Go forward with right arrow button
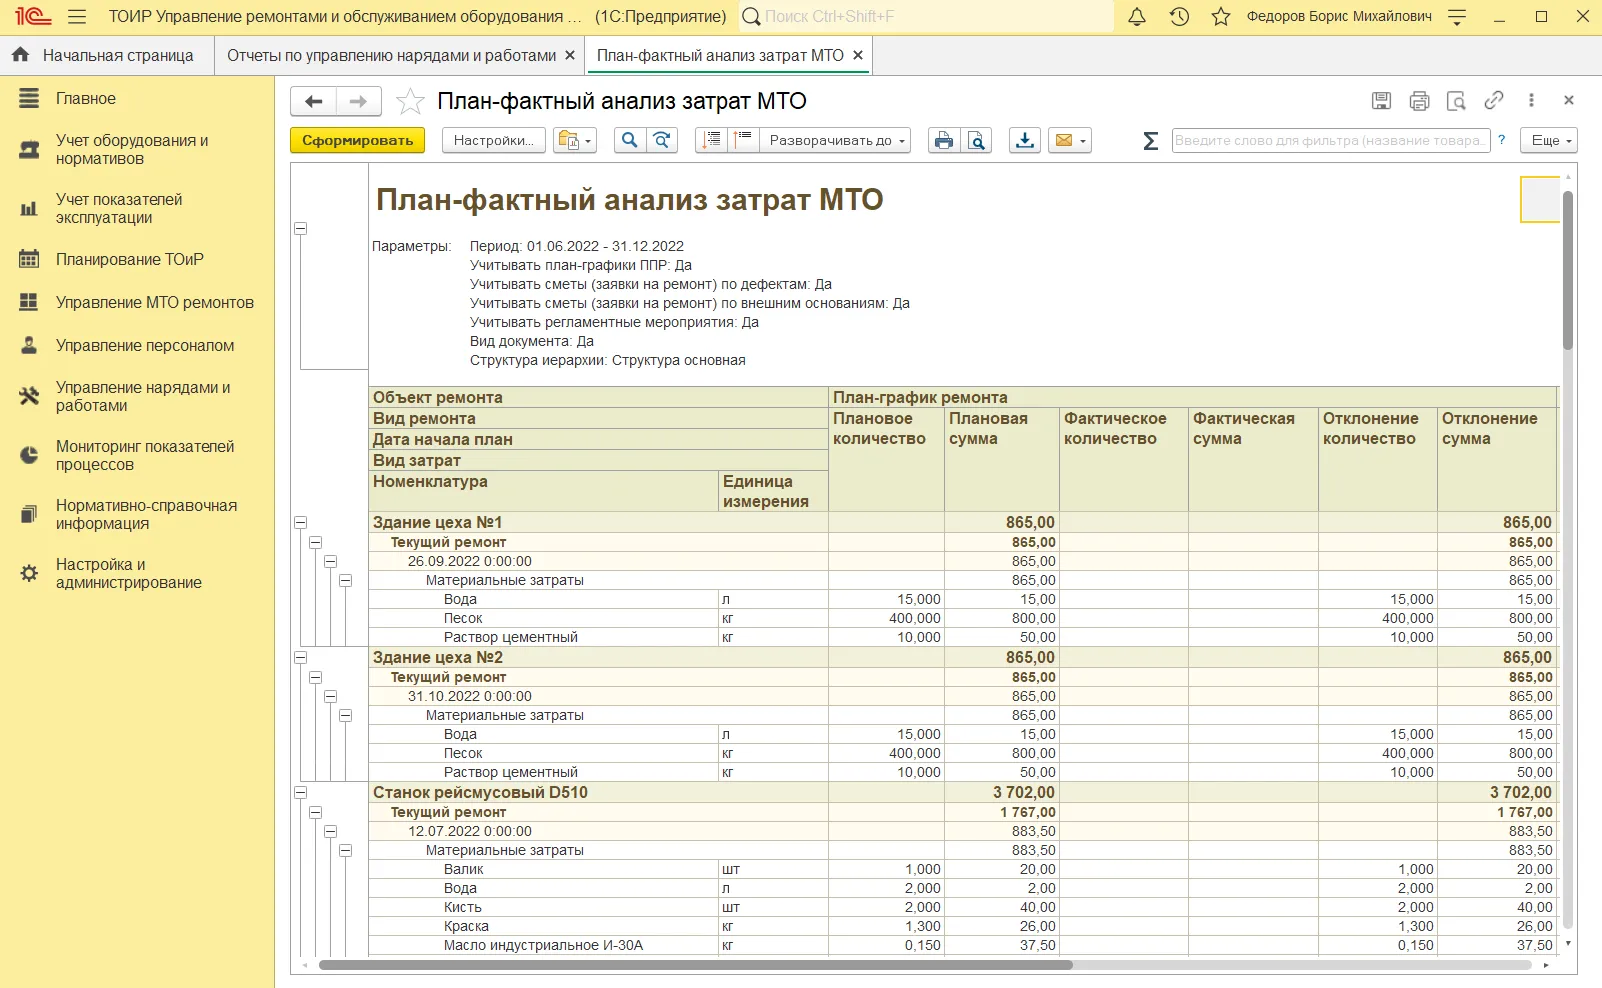The image size is (1602, 988). pyautogui.click(x=358, y=101)
